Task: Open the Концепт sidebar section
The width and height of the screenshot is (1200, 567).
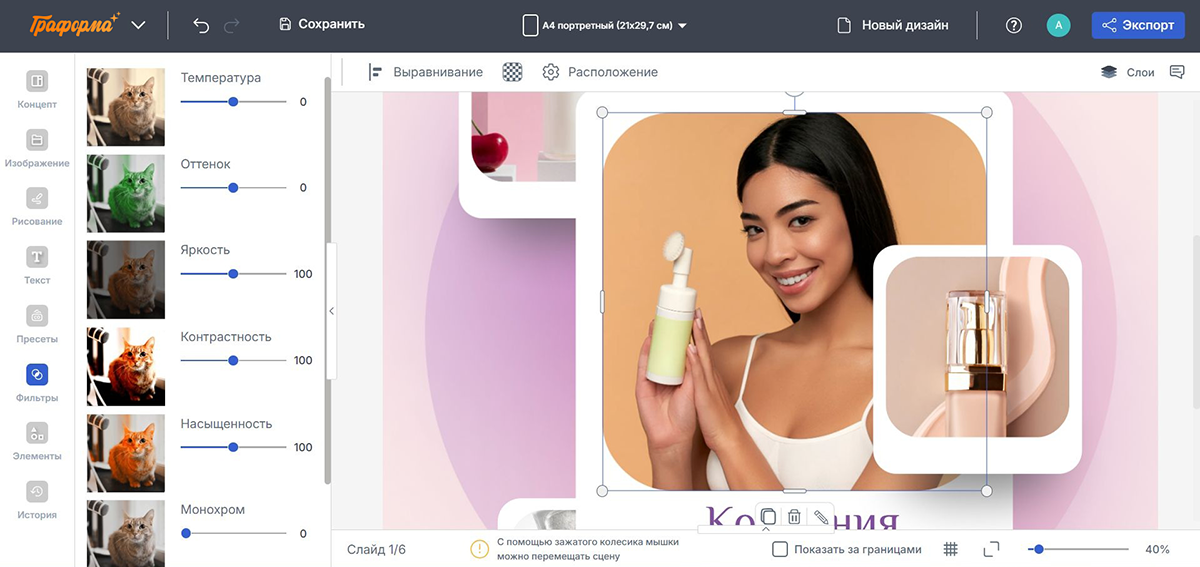Action: pos(37,89)
